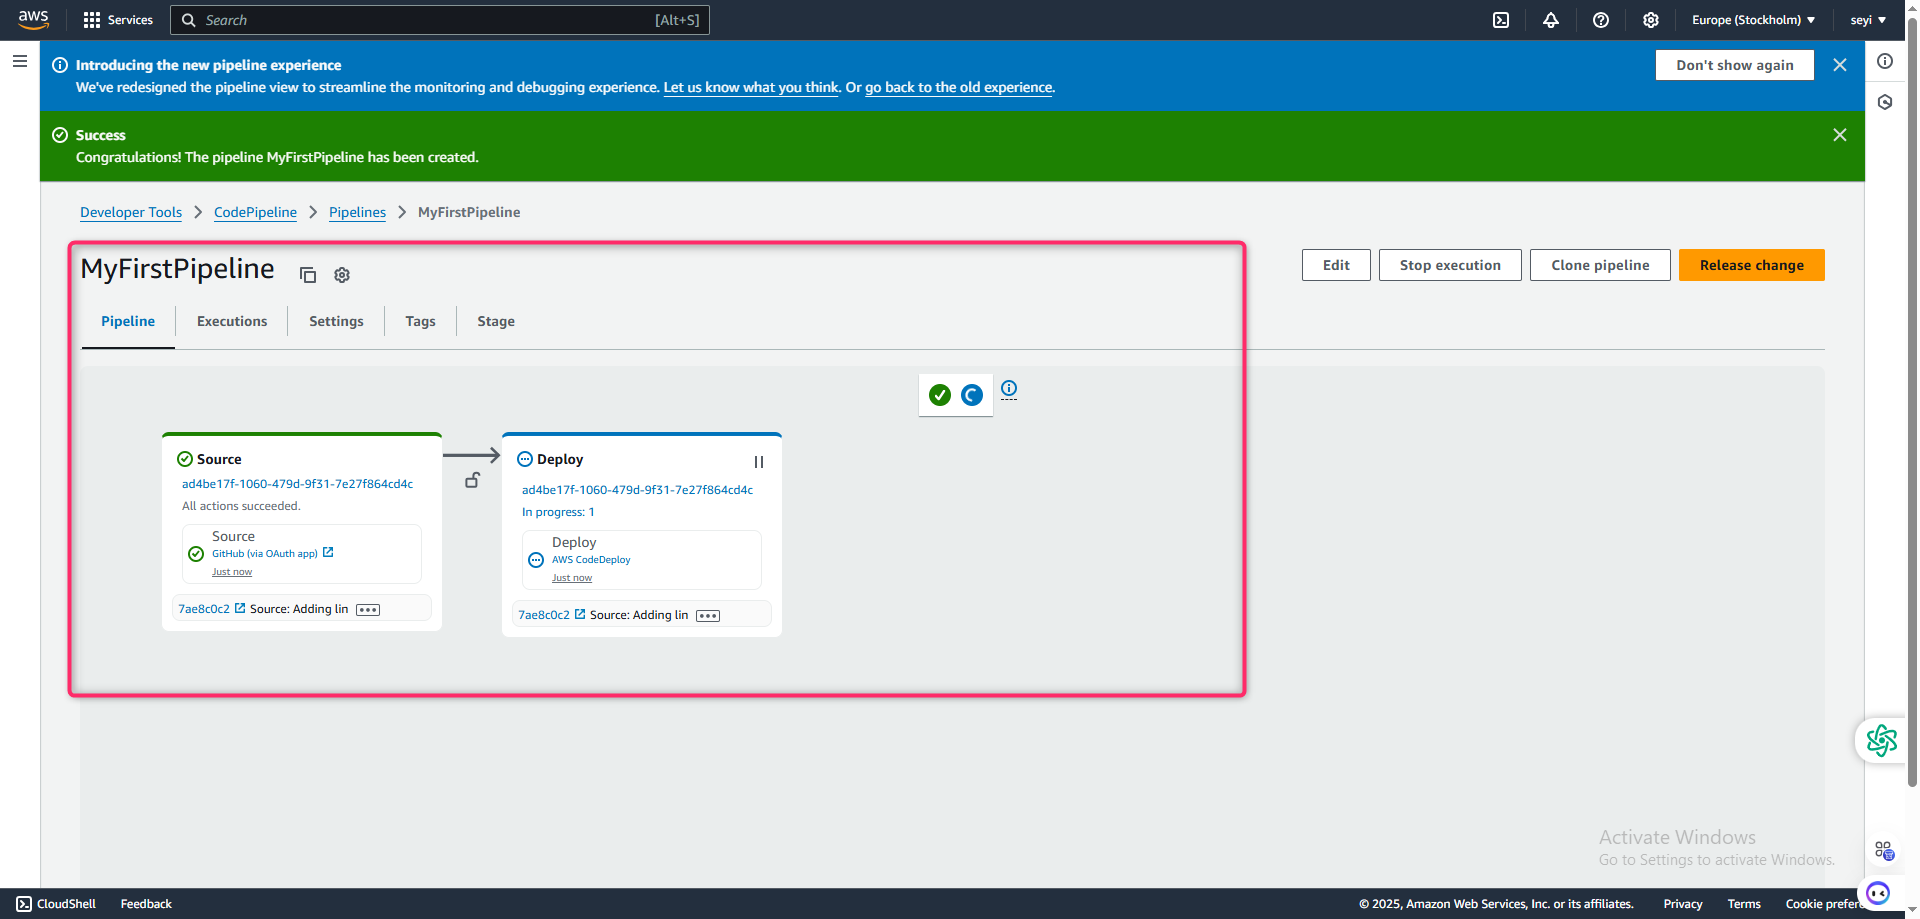Click the transition lock icon between stages
Screen dimensions: 1920x919
click(x=473, y=480)
